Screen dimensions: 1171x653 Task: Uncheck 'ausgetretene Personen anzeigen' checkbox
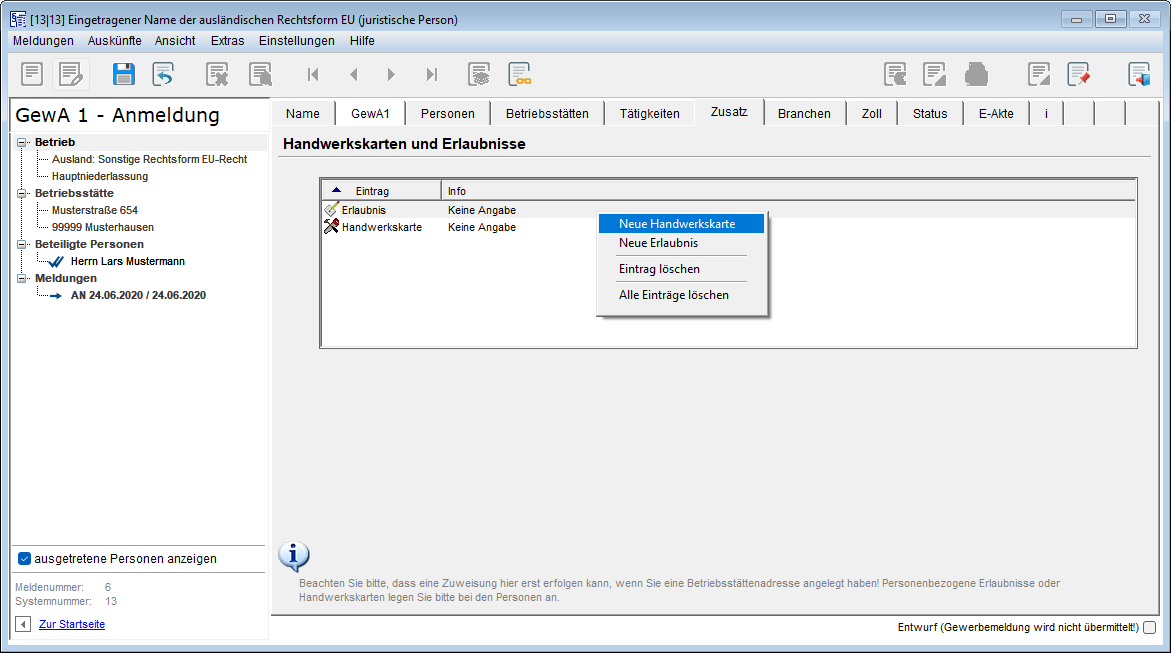(25, 559)
